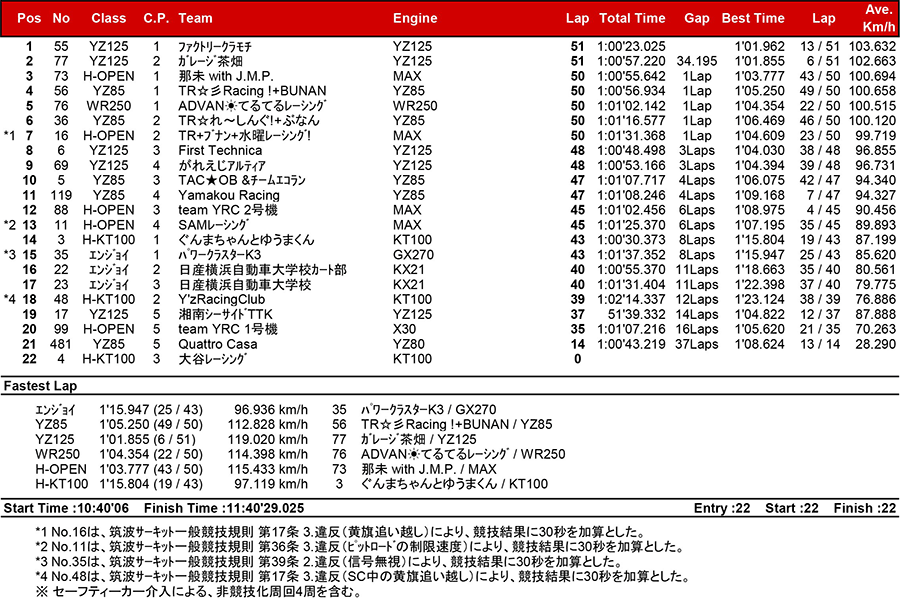Click the "Fastest Lap" section heading
The image size is (900, 600).
pos(40,386)
